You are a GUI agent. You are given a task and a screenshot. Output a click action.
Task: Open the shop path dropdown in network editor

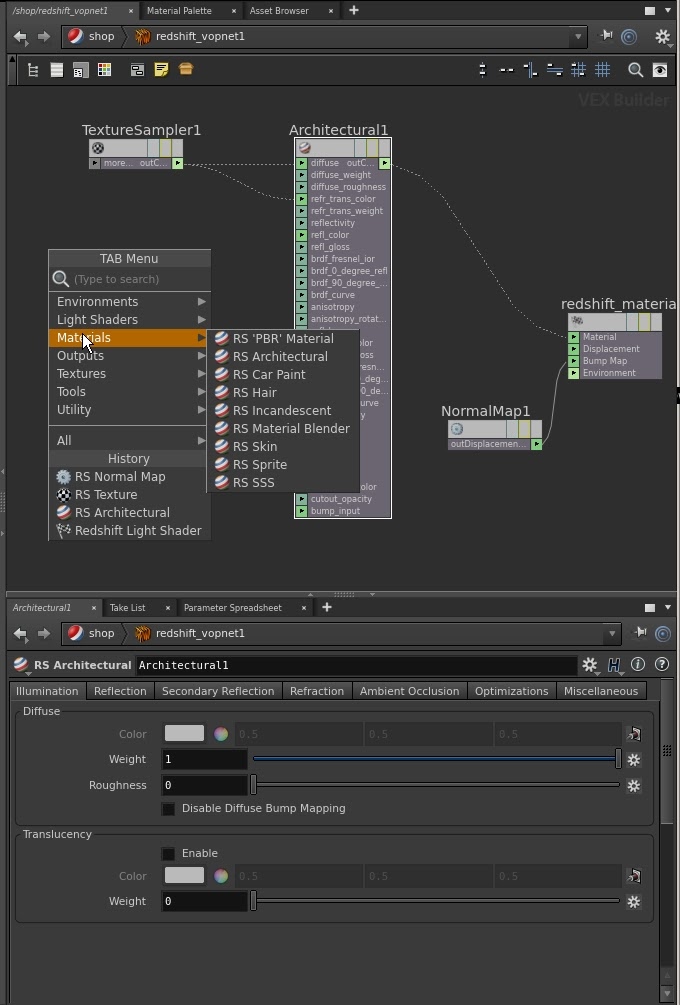578,37
